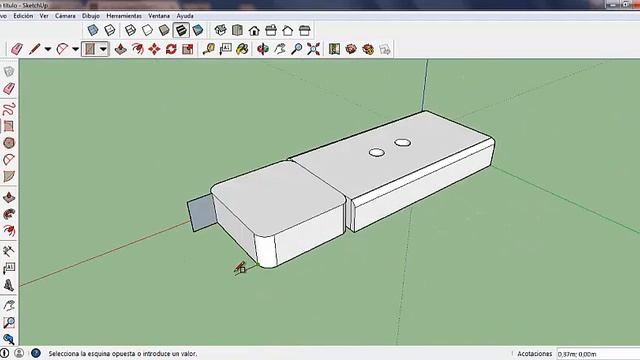This screenshot has height=360, width=640.
Task: Select Pan tool in left sidebar
Action: point(9,306)
